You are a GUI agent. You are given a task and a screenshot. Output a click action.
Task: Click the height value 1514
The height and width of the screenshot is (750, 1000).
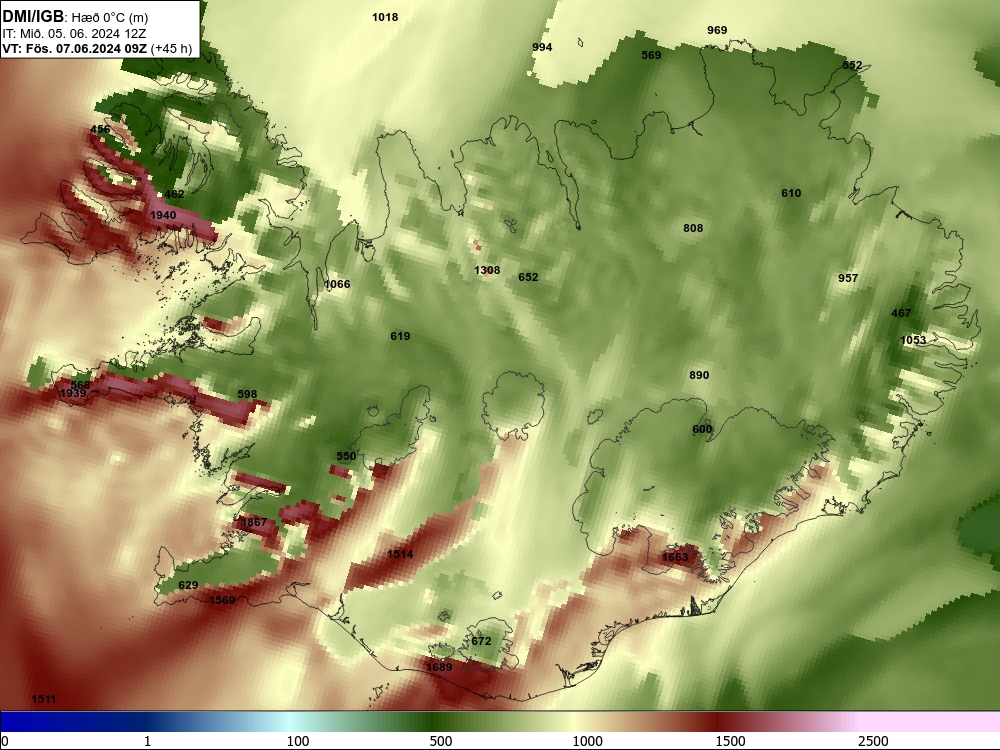[x=400, y=554]
